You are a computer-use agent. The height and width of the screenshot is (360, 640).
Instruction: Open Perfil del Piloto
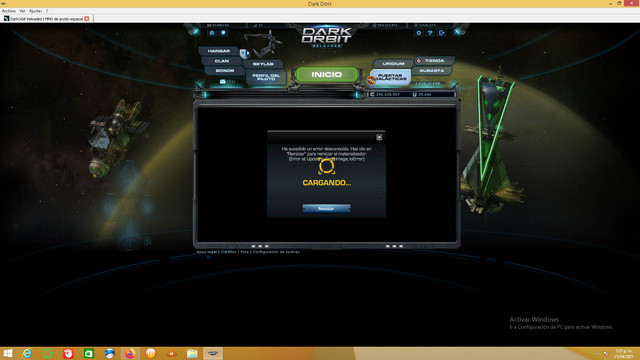click(266, 77)
